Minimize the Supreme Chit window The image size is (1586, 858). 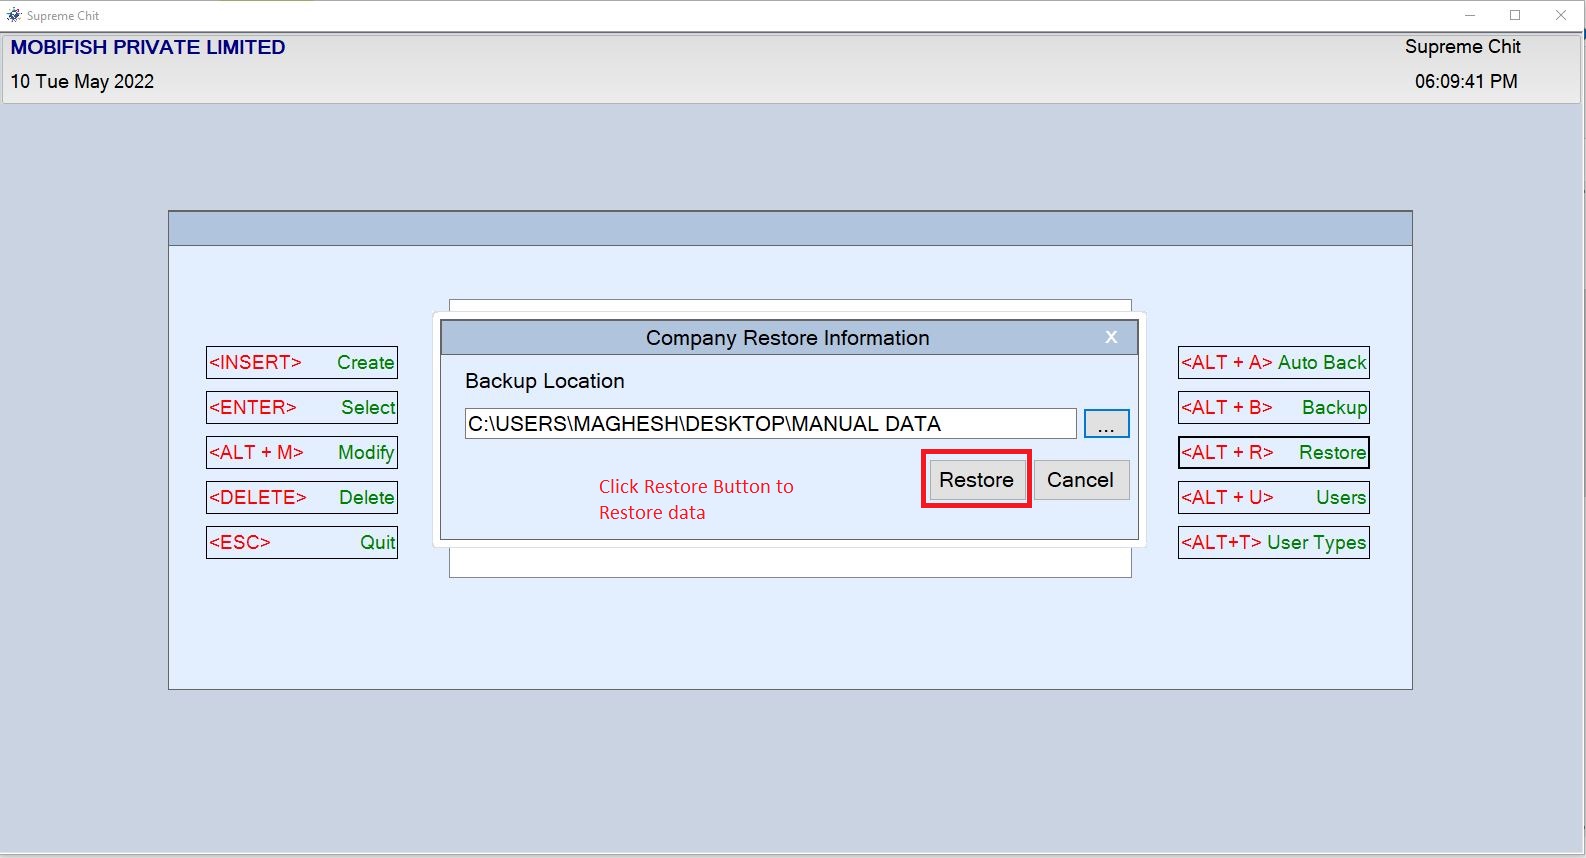(1470, 15)
